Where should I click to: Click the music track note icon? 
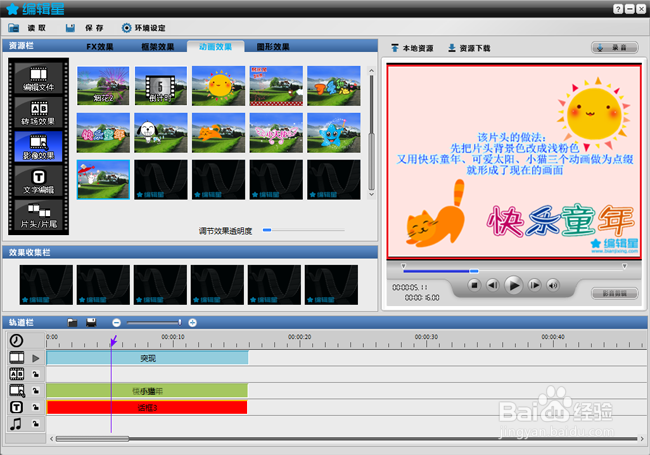[x=16, y=424]
